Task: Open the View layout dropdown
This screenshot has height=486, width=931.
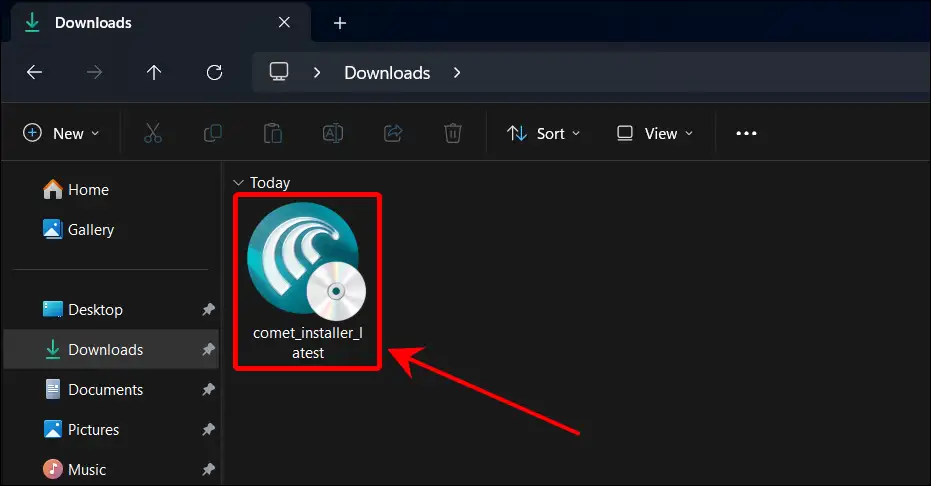Action: point(655,133)
